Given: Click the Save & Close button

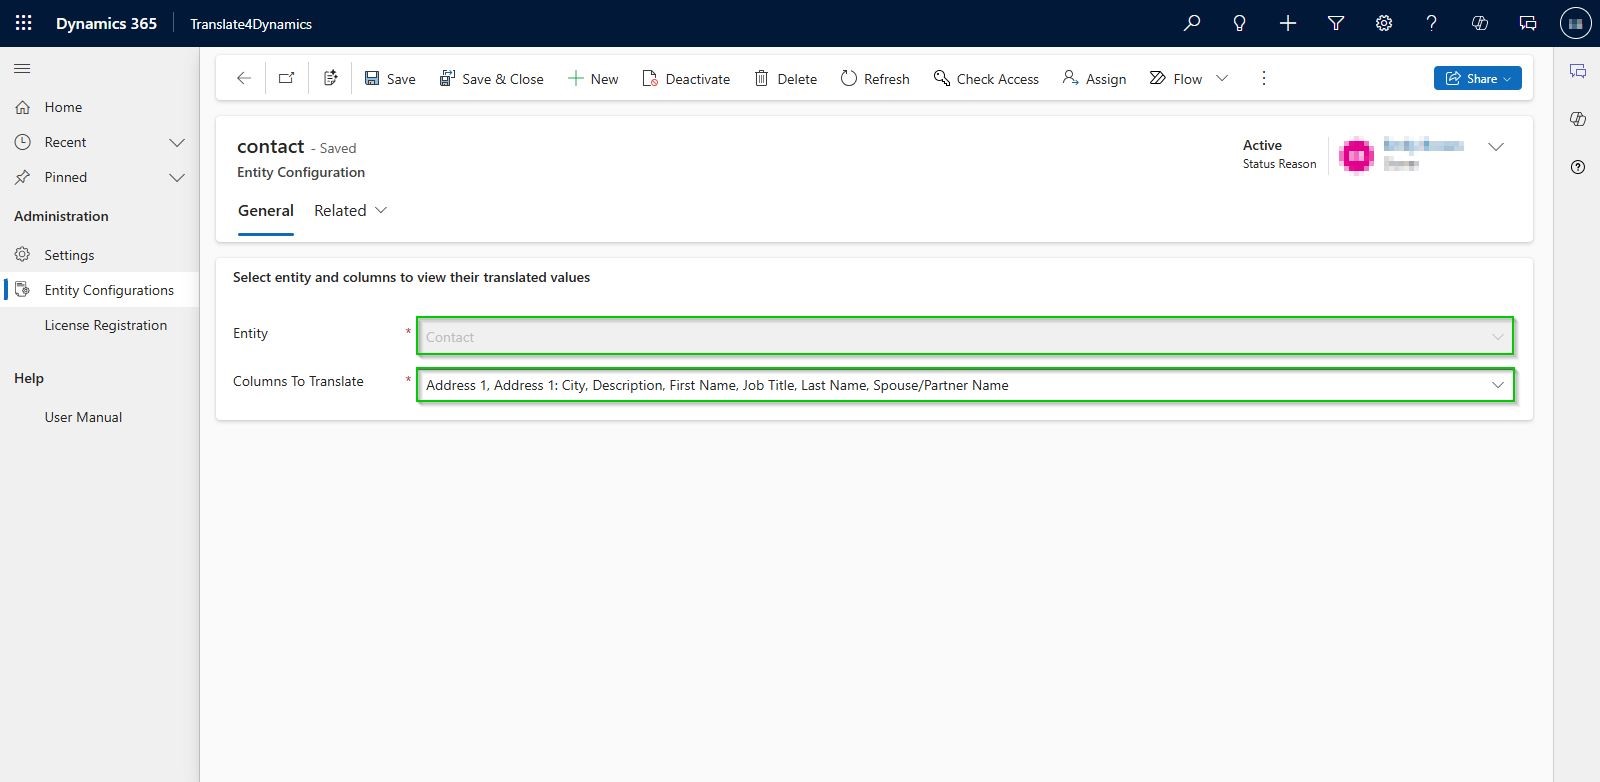Looking at the screenshot, I should click(491, 78).
